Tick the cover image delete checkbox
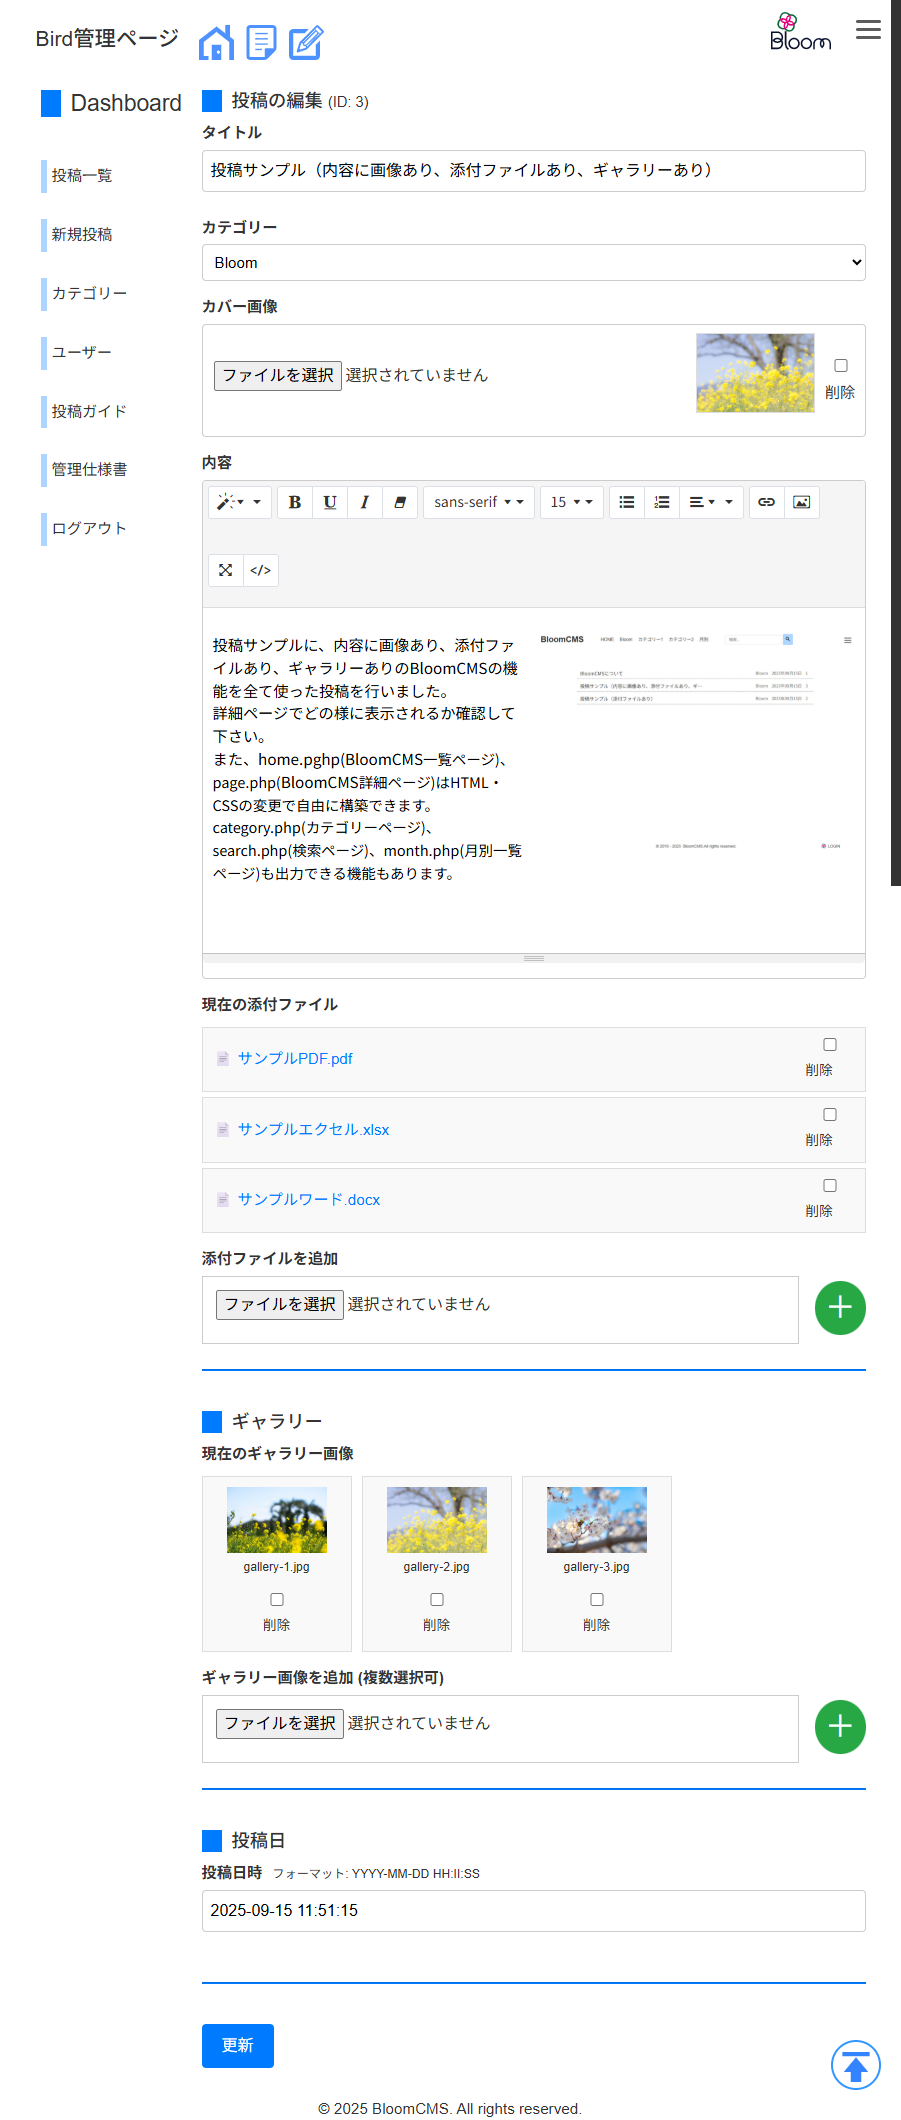The width and height of the screenshot is (901, 2120). [x=841, y=366]
